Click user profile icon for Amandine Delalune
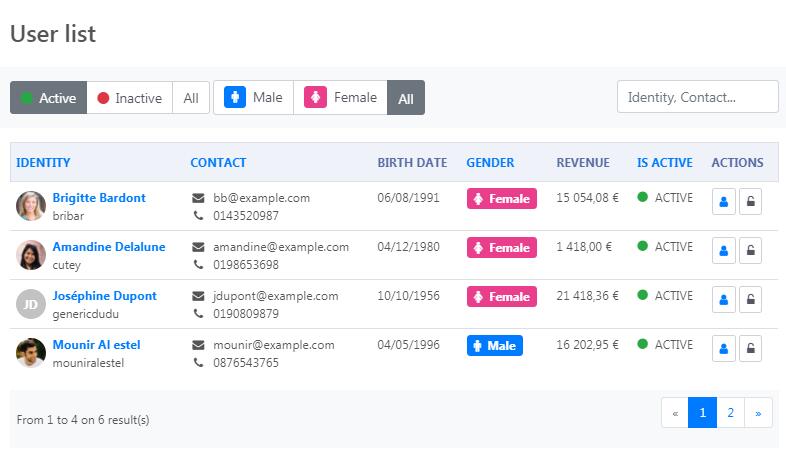Viewport: 786px width, 472px height. coord(724,251)
